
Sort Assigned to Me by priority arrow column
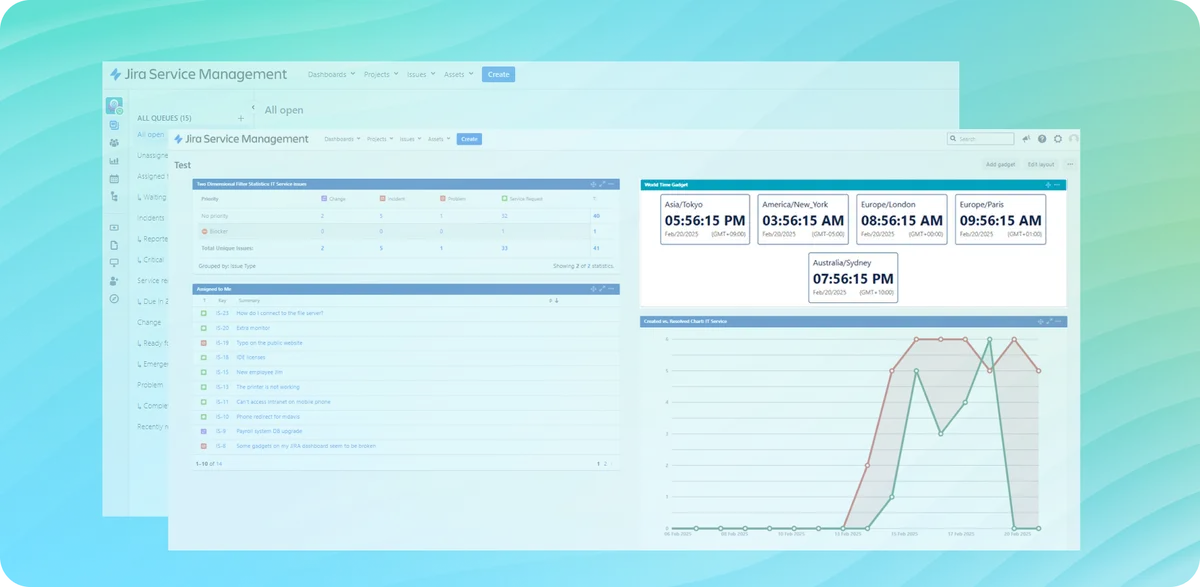(554, 300)
